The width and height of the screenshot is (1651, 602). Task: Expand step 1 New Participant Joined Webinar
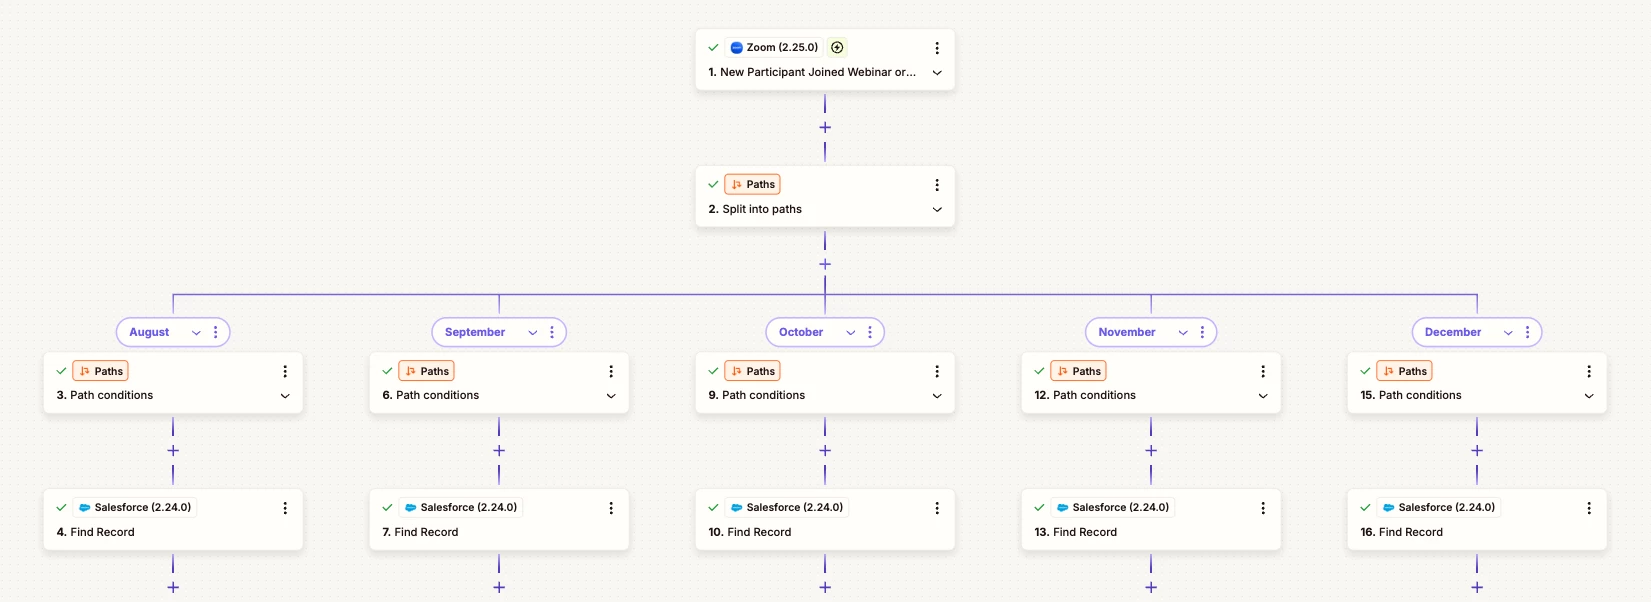937,72
